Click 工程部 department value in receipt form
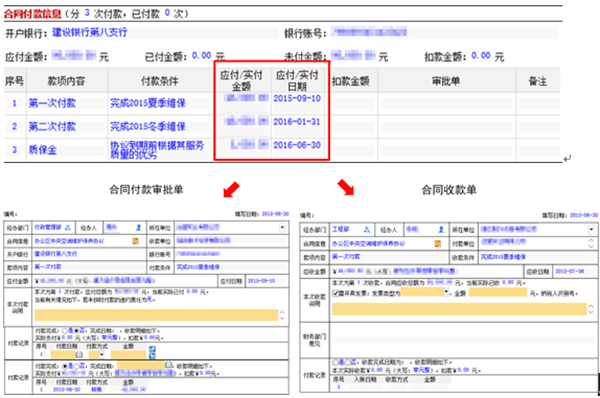 341,229
